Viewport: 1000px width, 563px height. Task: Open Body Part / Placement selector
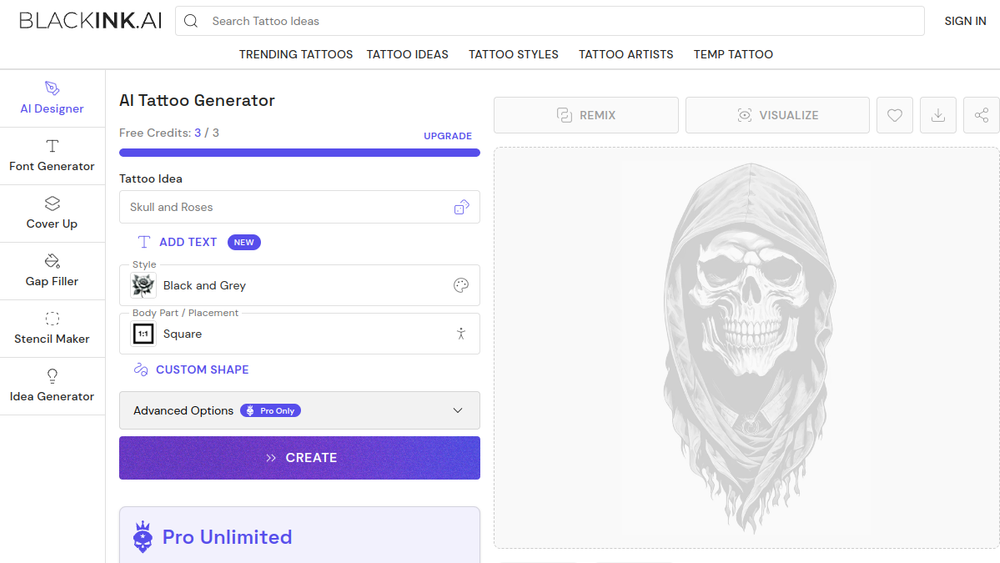point(300,333)
